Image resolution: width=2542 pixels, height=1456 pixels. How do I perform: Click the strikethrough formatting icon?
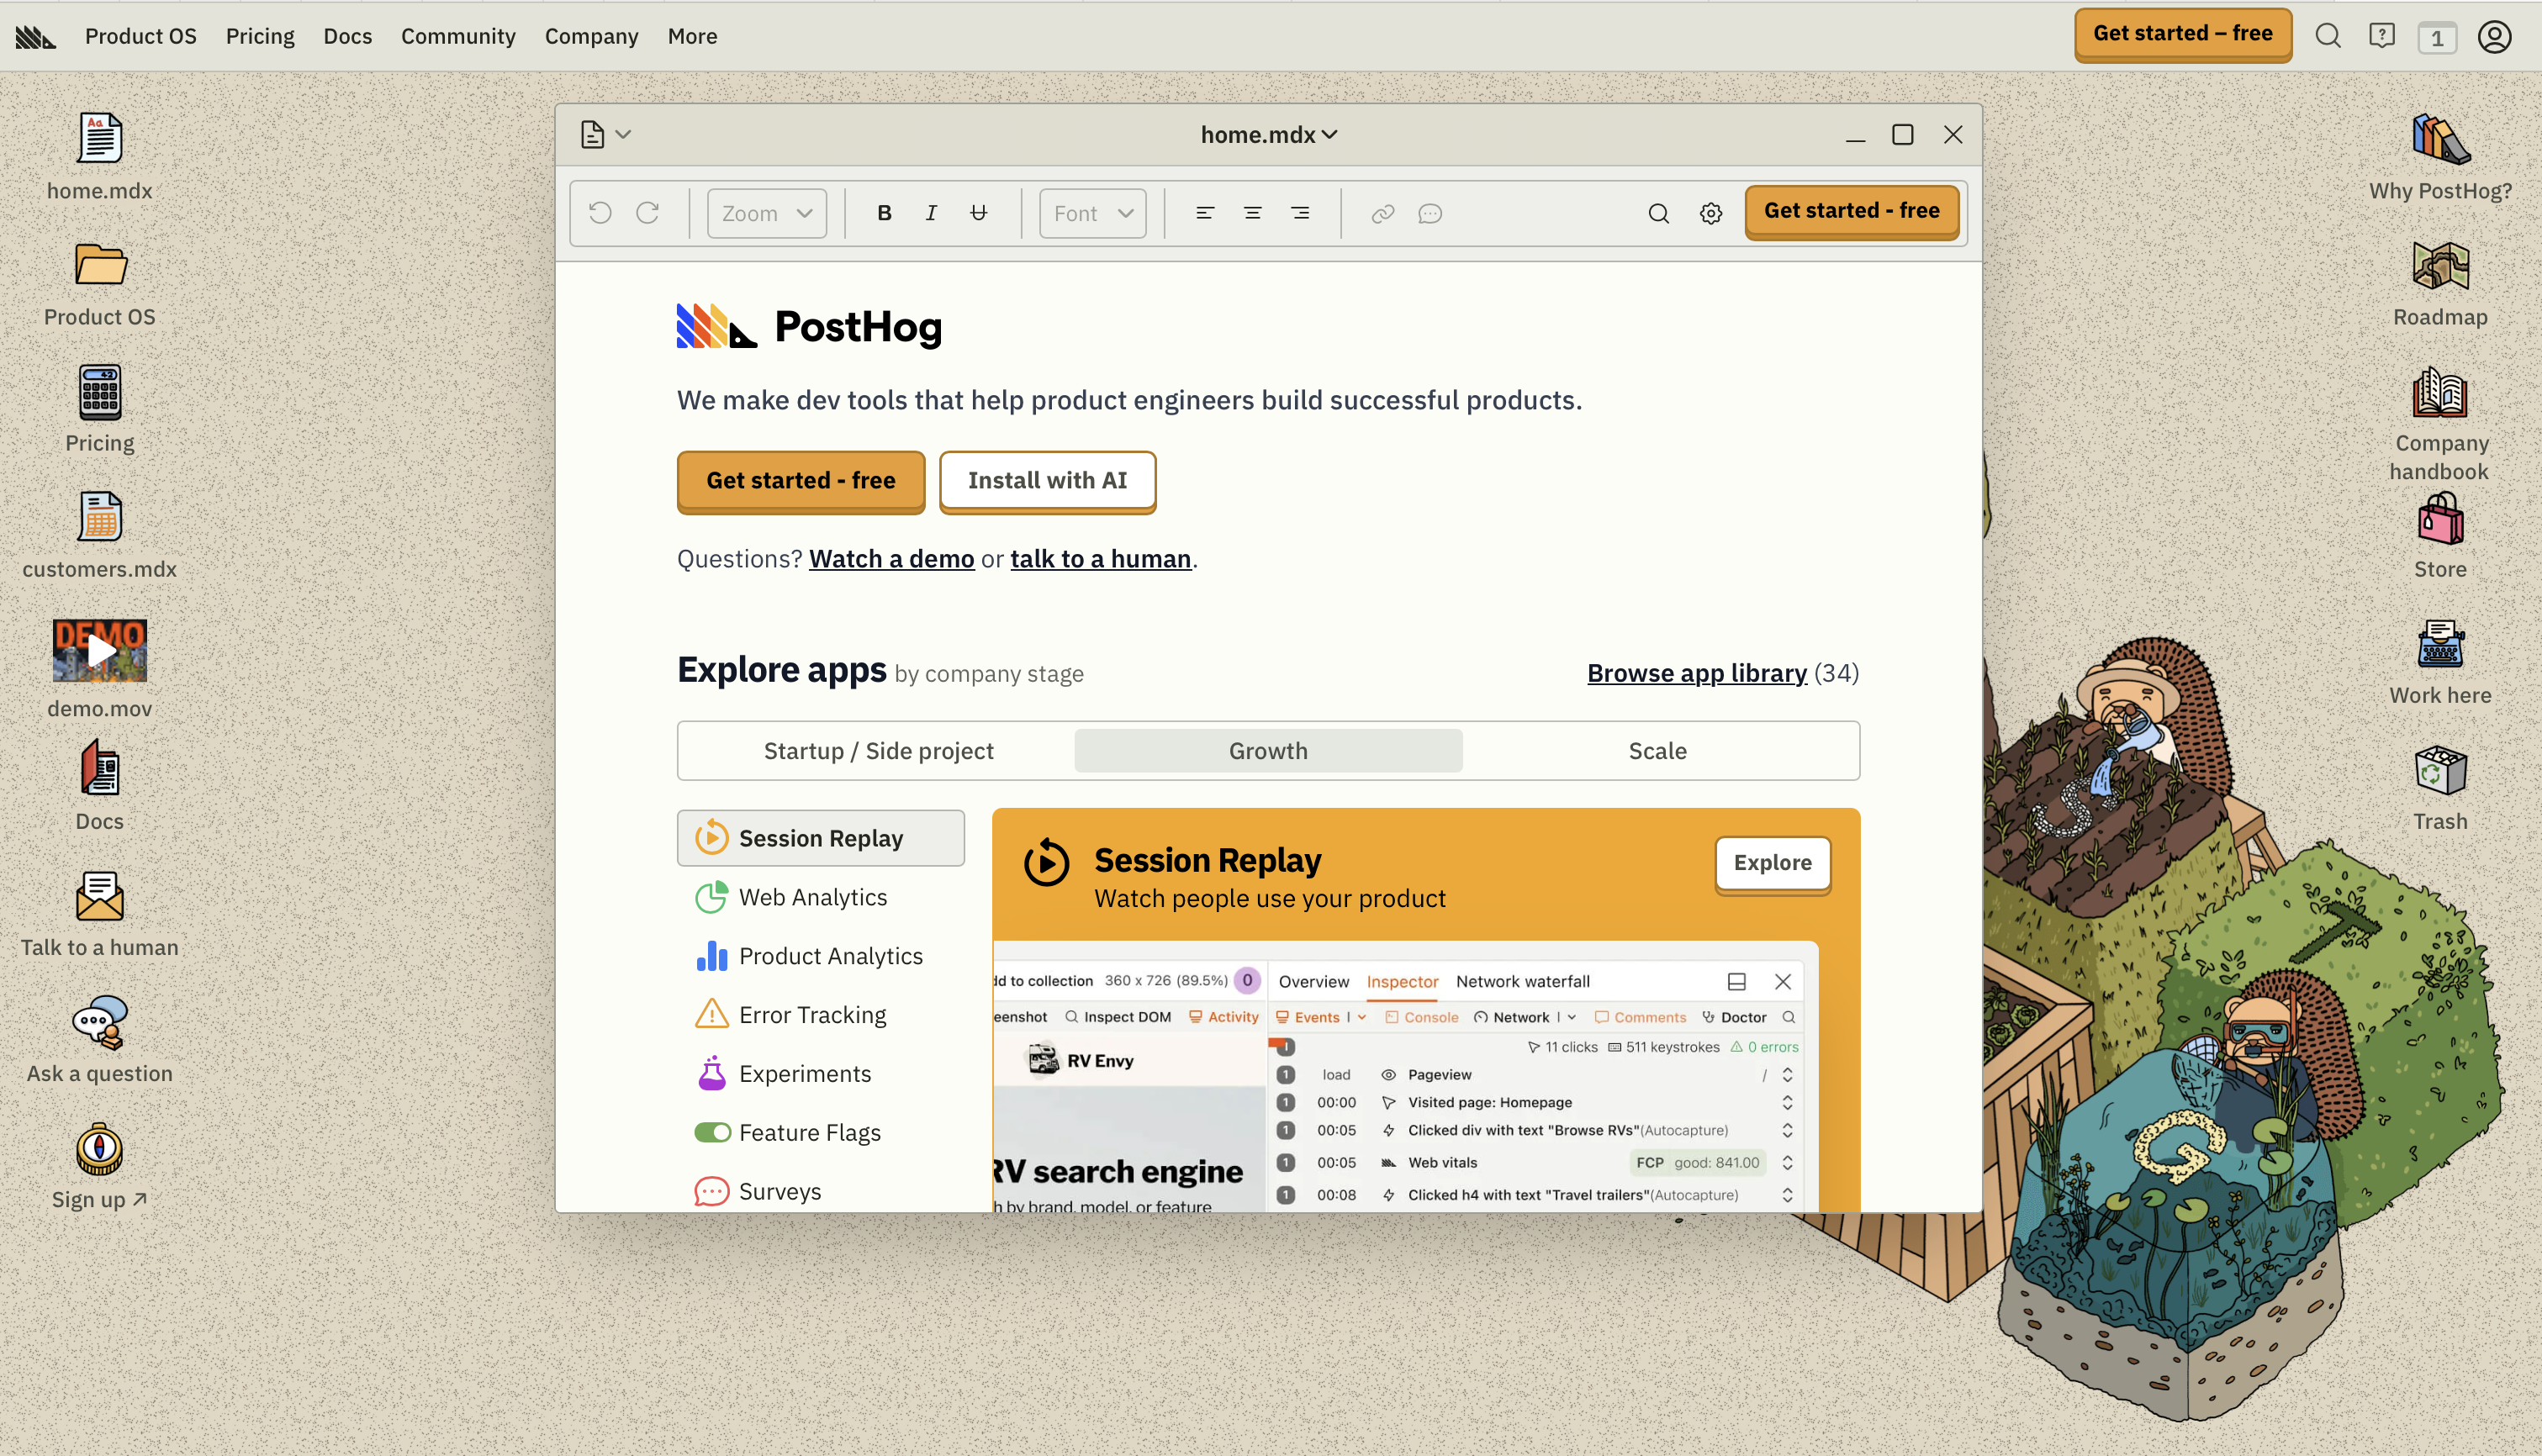point(978,213)
